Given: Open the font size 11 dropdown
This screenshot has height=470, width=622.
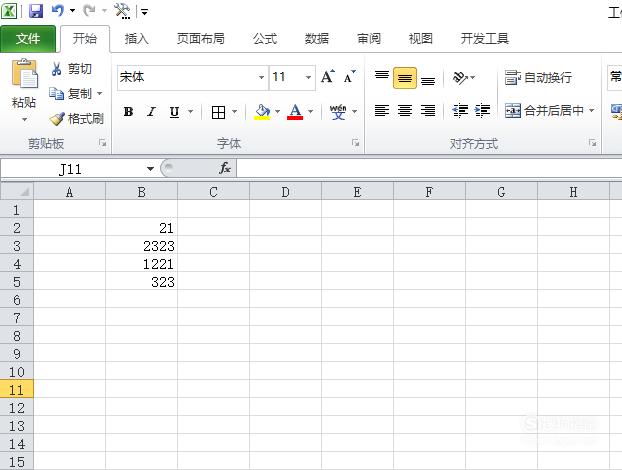Looking at the screenshot, I should click(x=308, y=77).
